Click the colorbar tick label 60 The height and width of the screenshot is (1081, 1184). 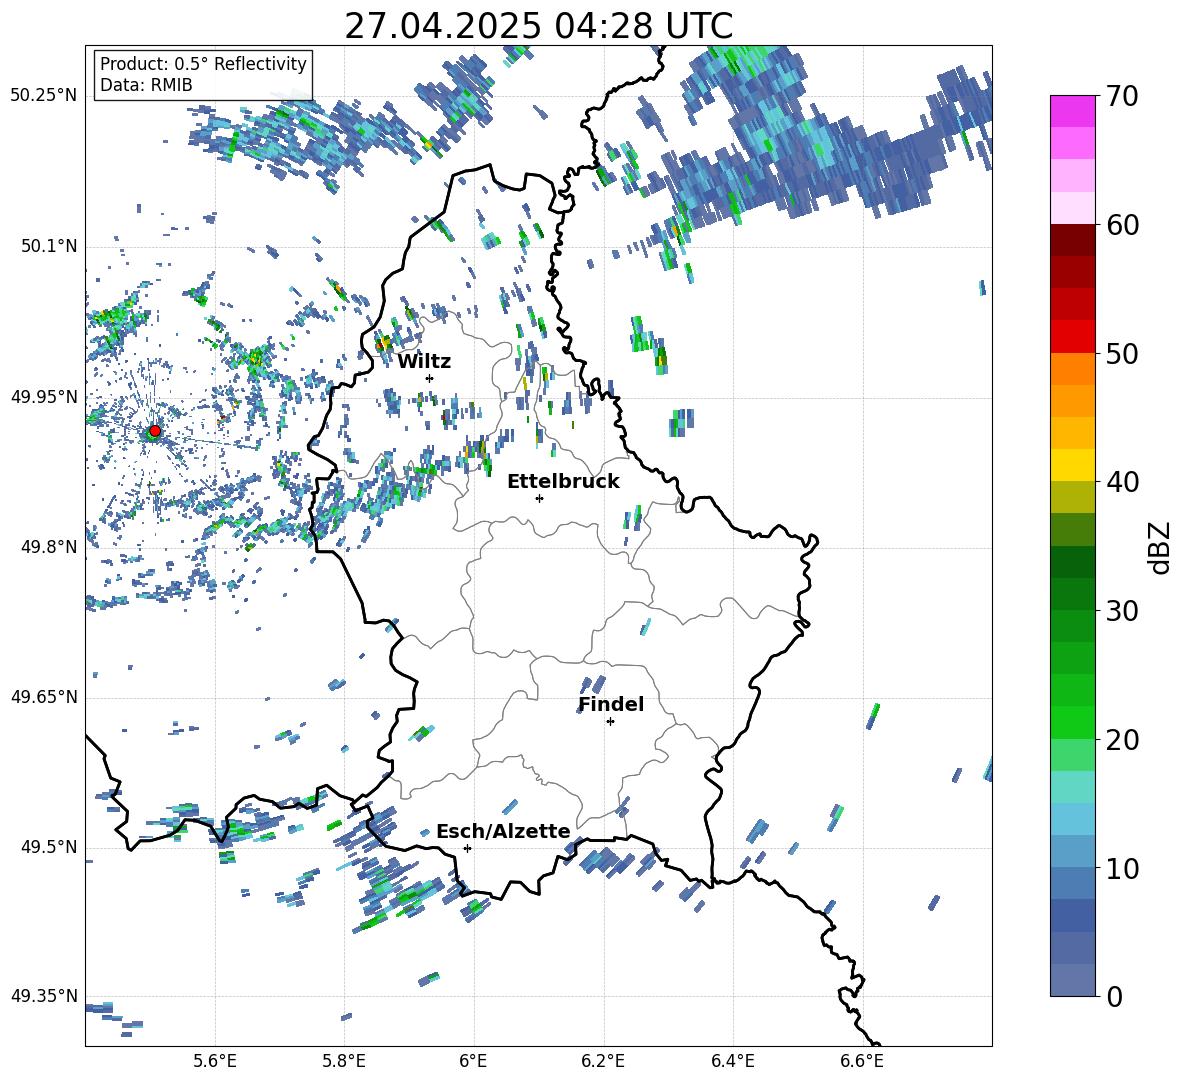(x=1122, y=225)
